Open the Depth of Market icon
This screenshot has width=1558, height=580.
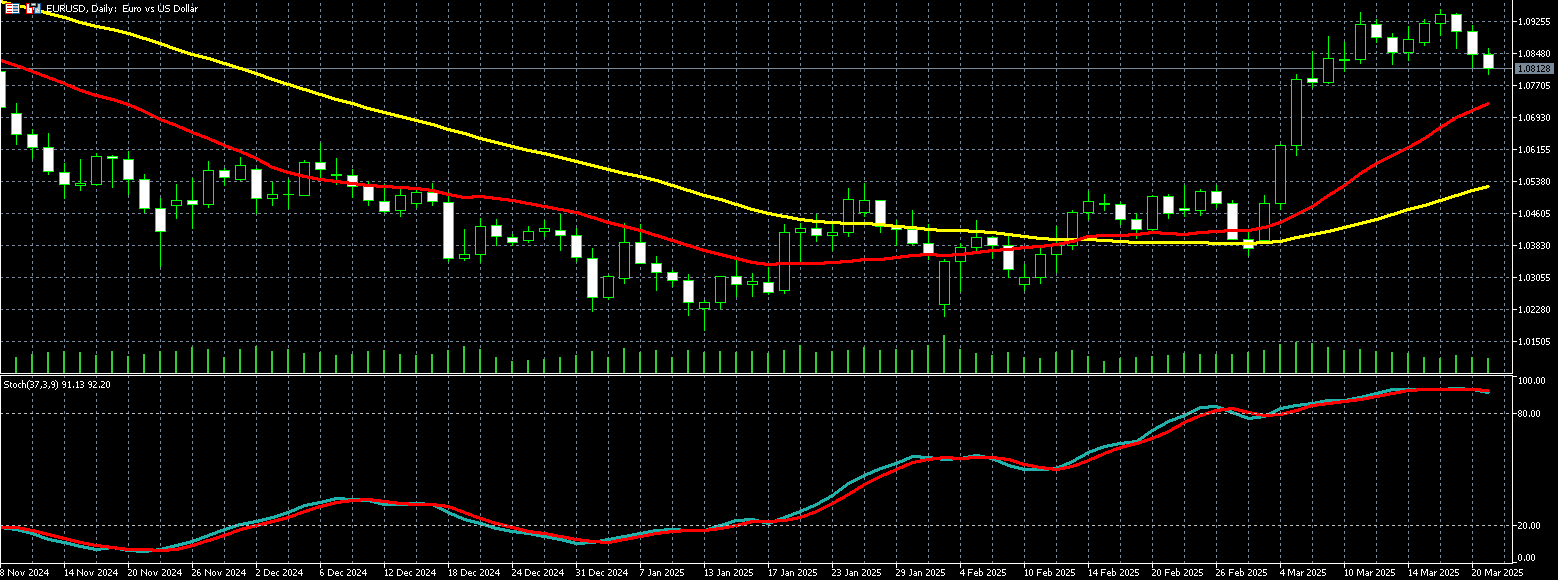click(x=13, y=8)
